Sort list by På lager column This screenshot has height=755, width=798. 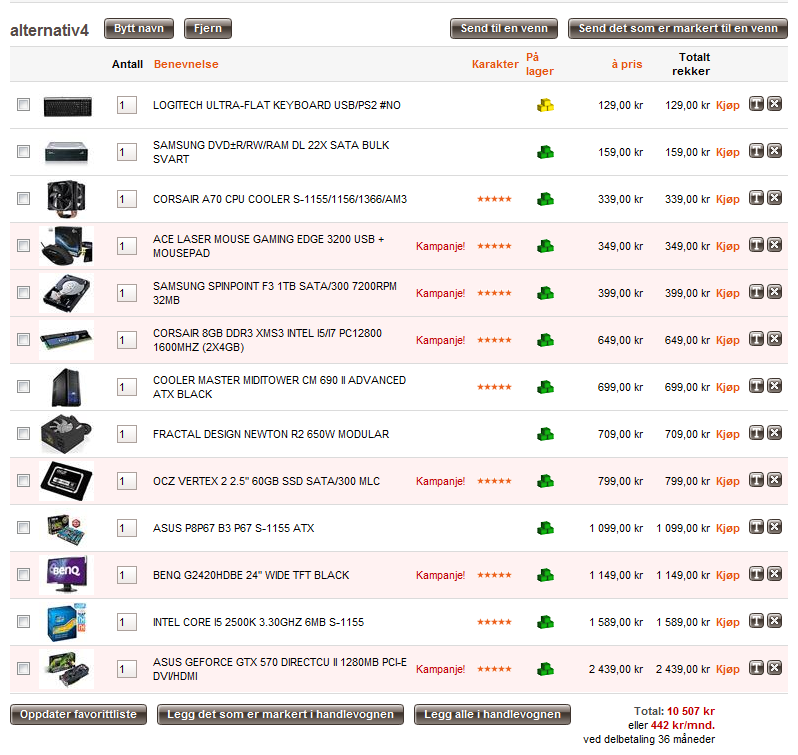click(539, 64)
